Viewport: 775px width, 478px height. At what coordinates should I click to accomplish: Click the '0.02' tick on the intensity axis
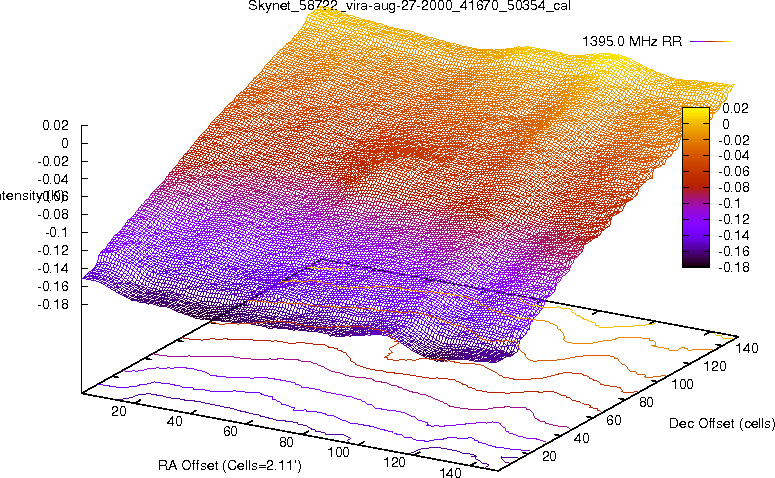click(x=55, y=126)
